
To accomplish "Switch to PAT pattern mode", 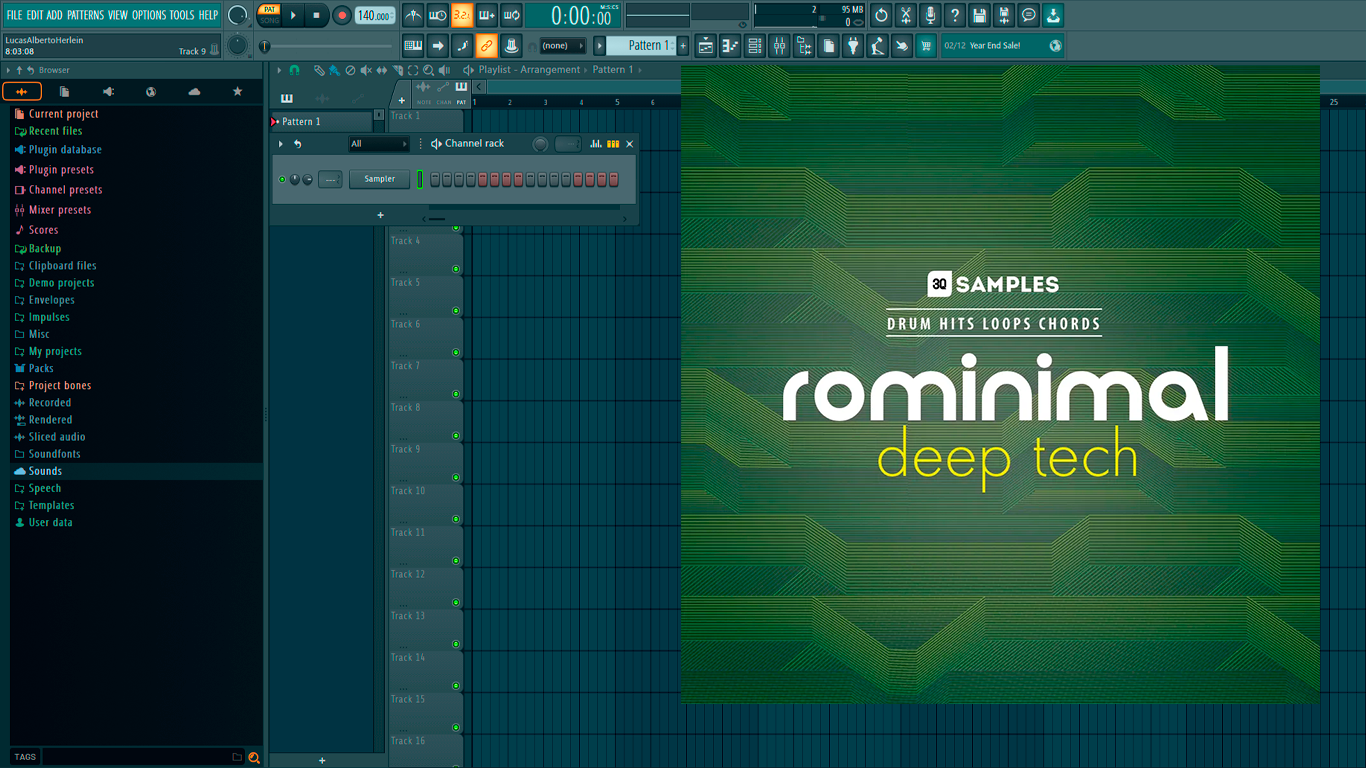I will click(x=270, y=10).
